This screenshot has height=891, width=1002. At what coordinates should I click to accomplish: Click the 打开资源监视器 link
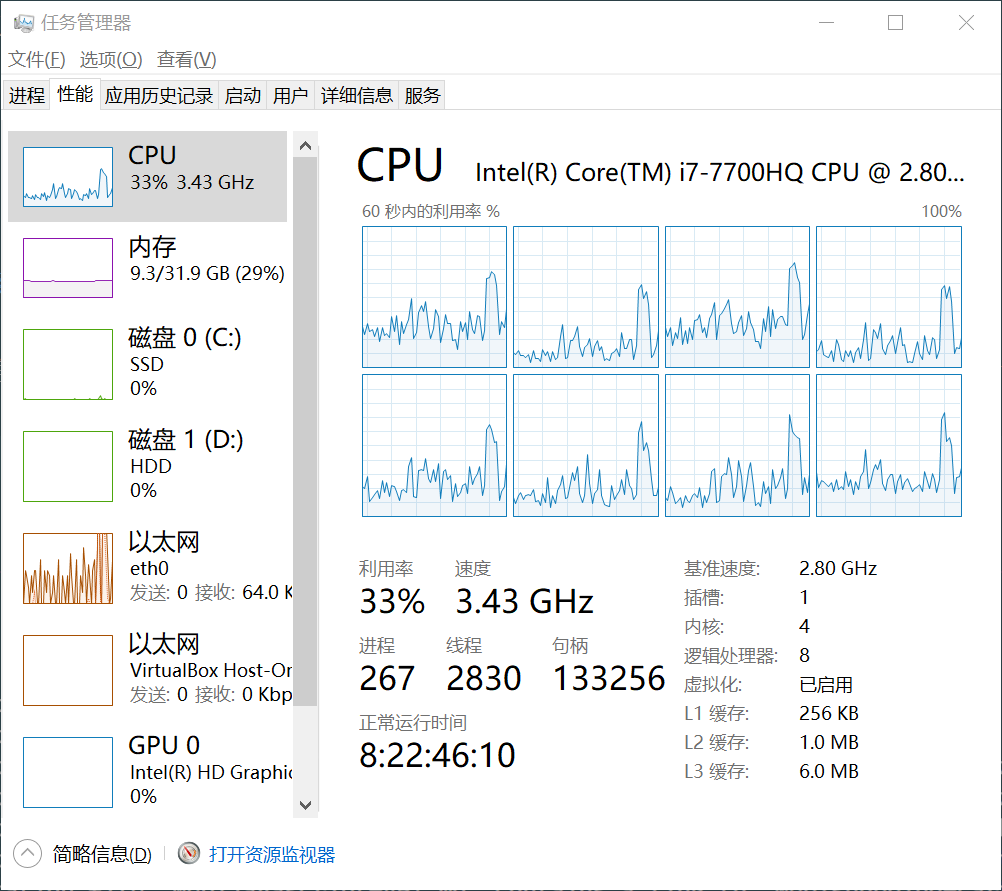pyautogui.click(x=272, y=855)
